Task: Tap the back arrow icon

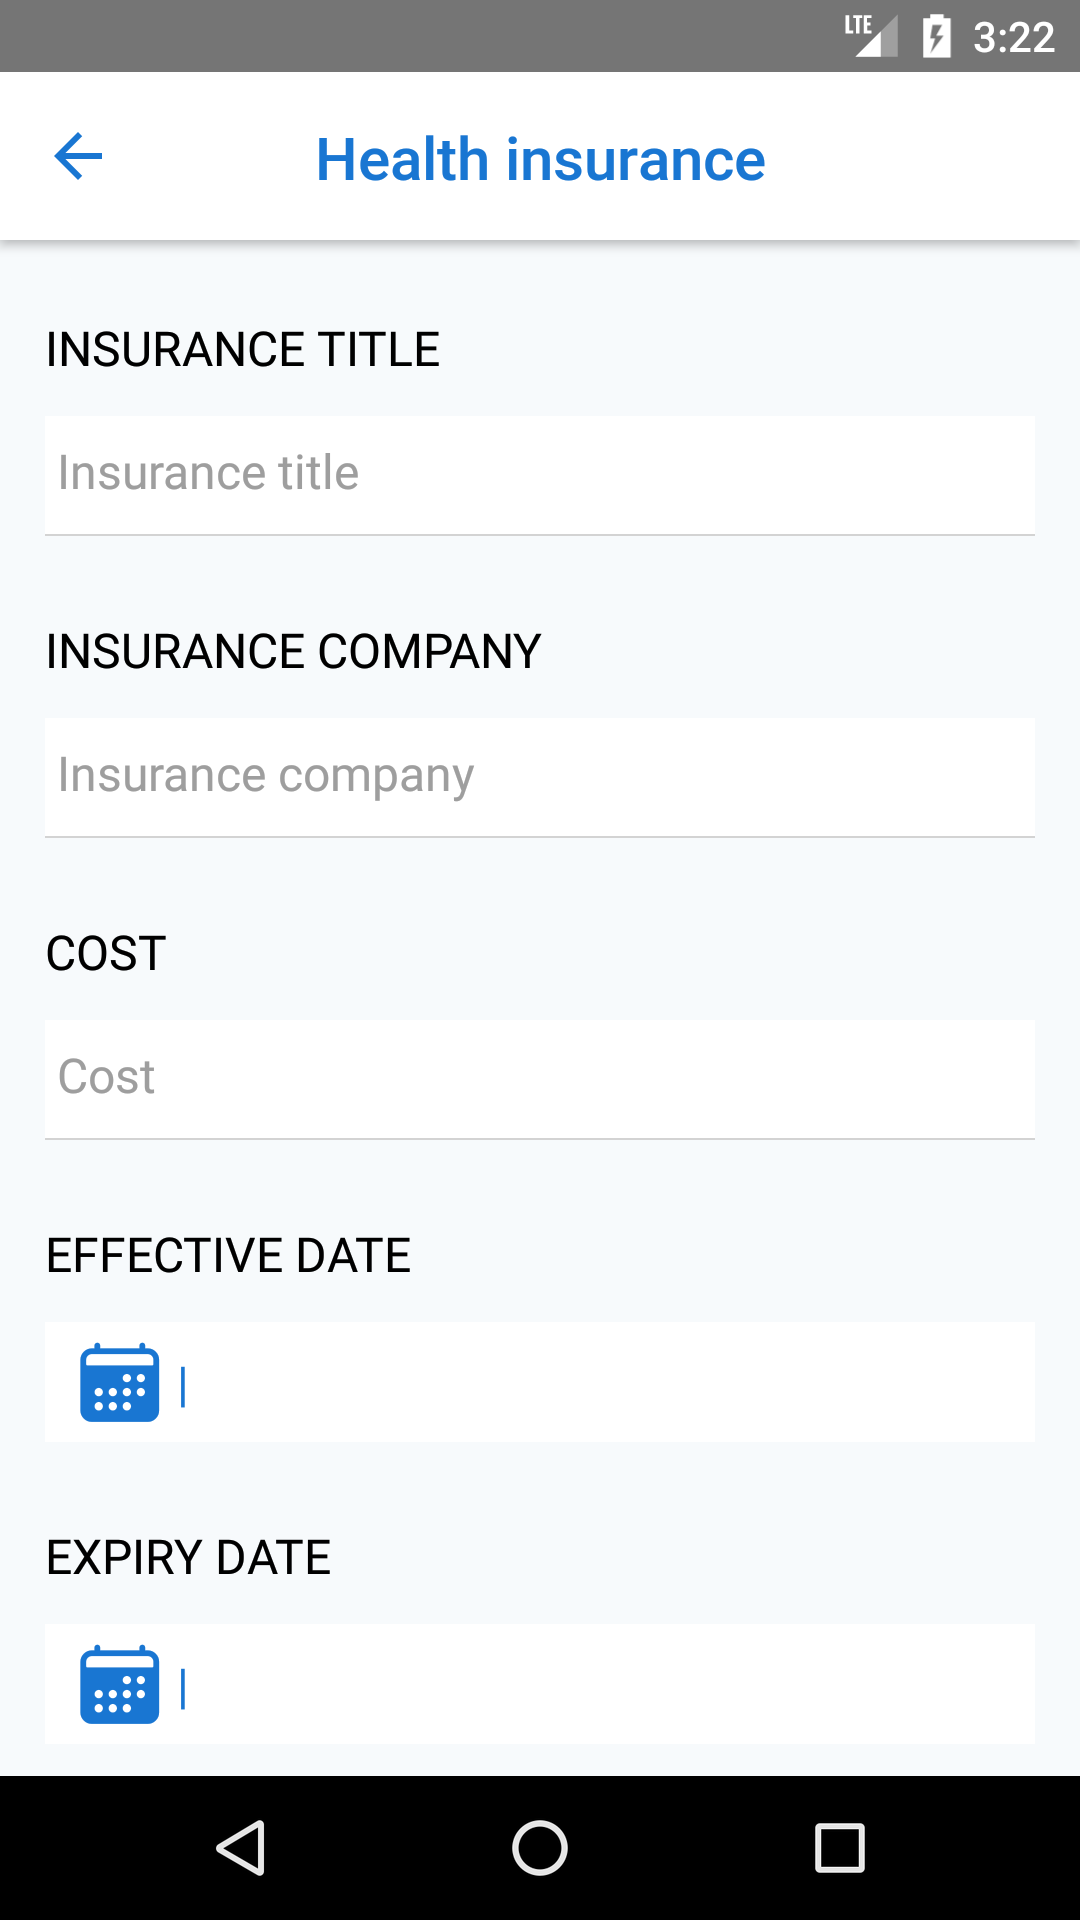Action: pos(78,157)
